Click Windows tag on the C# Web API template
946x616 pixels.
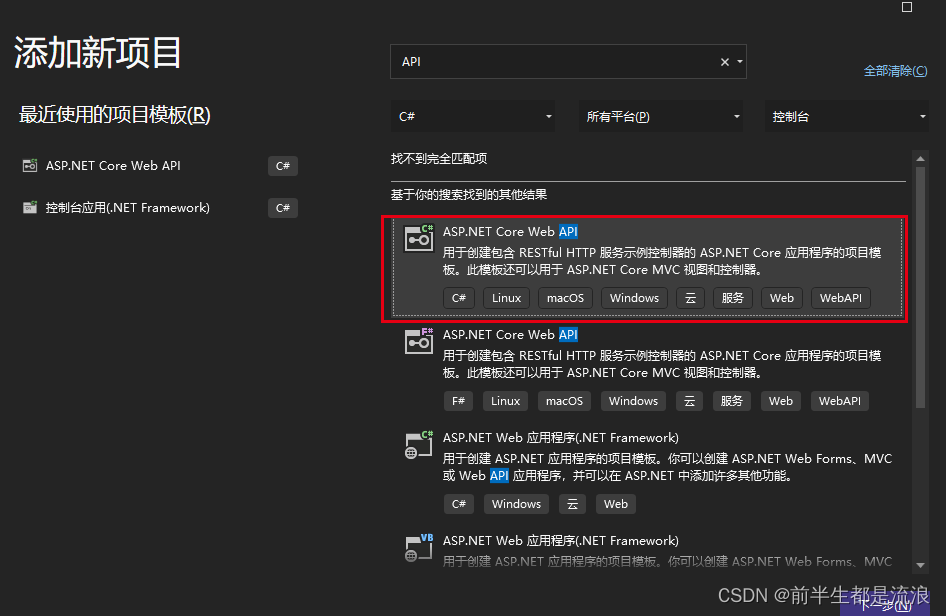634,298
